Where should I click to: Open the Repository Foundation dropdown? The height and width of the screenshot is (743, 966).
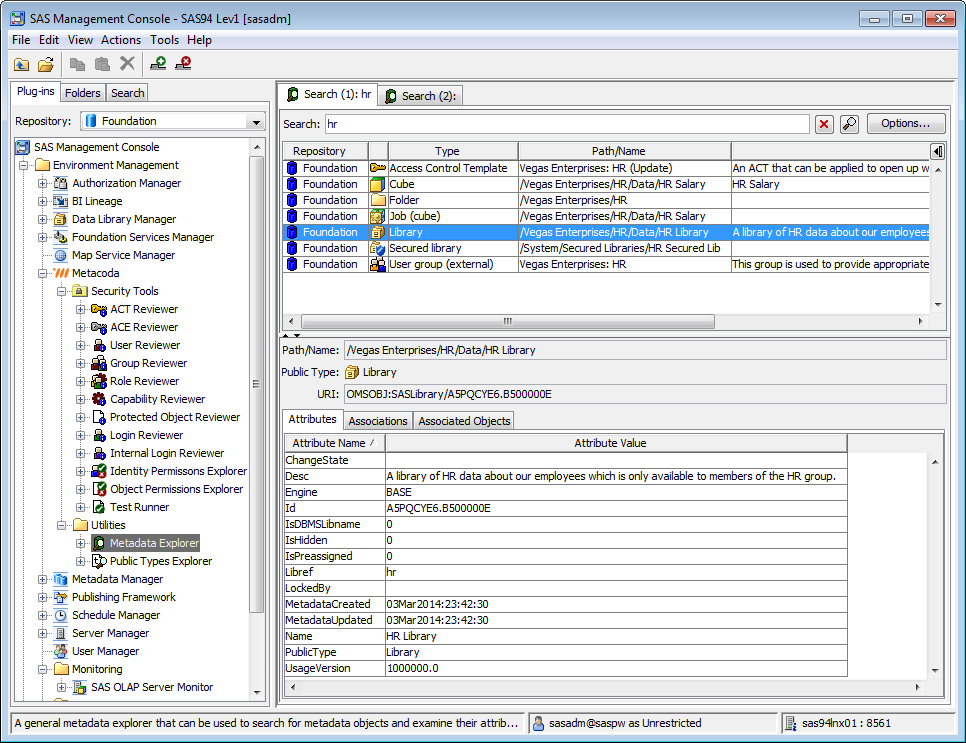(256, 121)
